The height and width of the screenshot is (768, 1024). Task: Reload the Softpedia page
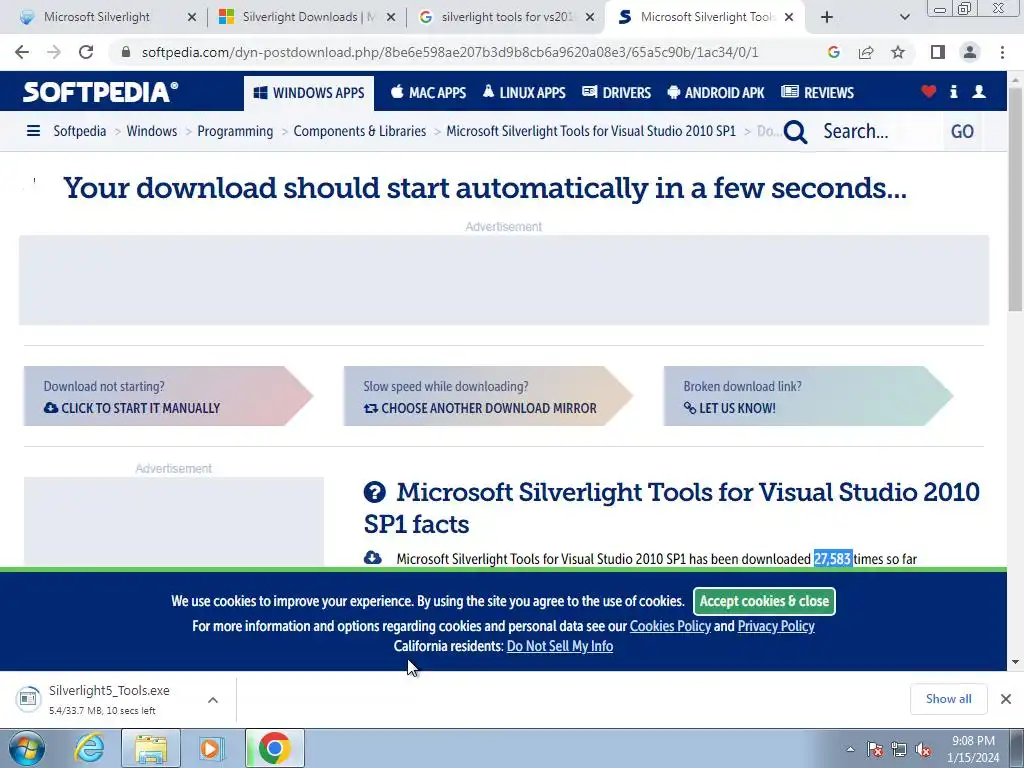point(86,52)
